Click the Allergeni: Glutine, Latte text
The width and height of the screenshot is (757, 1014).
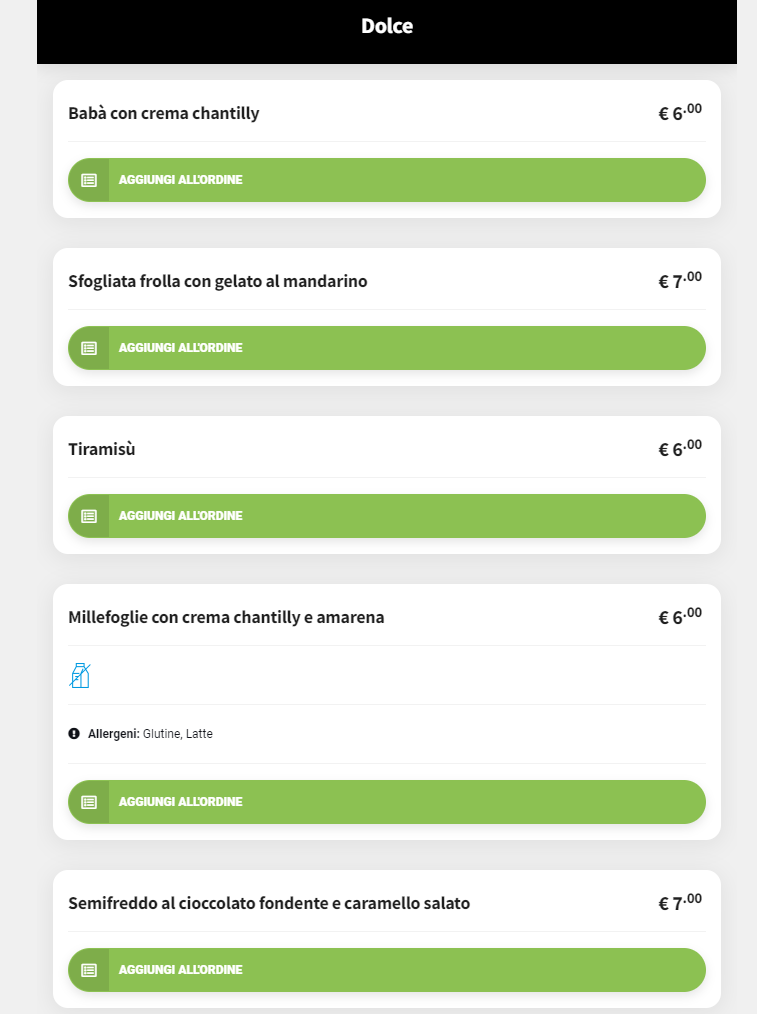coord(150,734)
